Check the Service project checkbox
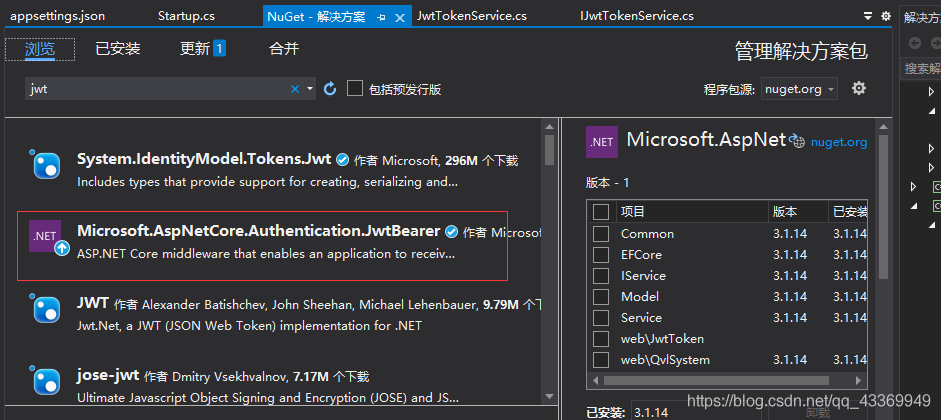941x420 pixels. coord(601,318)
